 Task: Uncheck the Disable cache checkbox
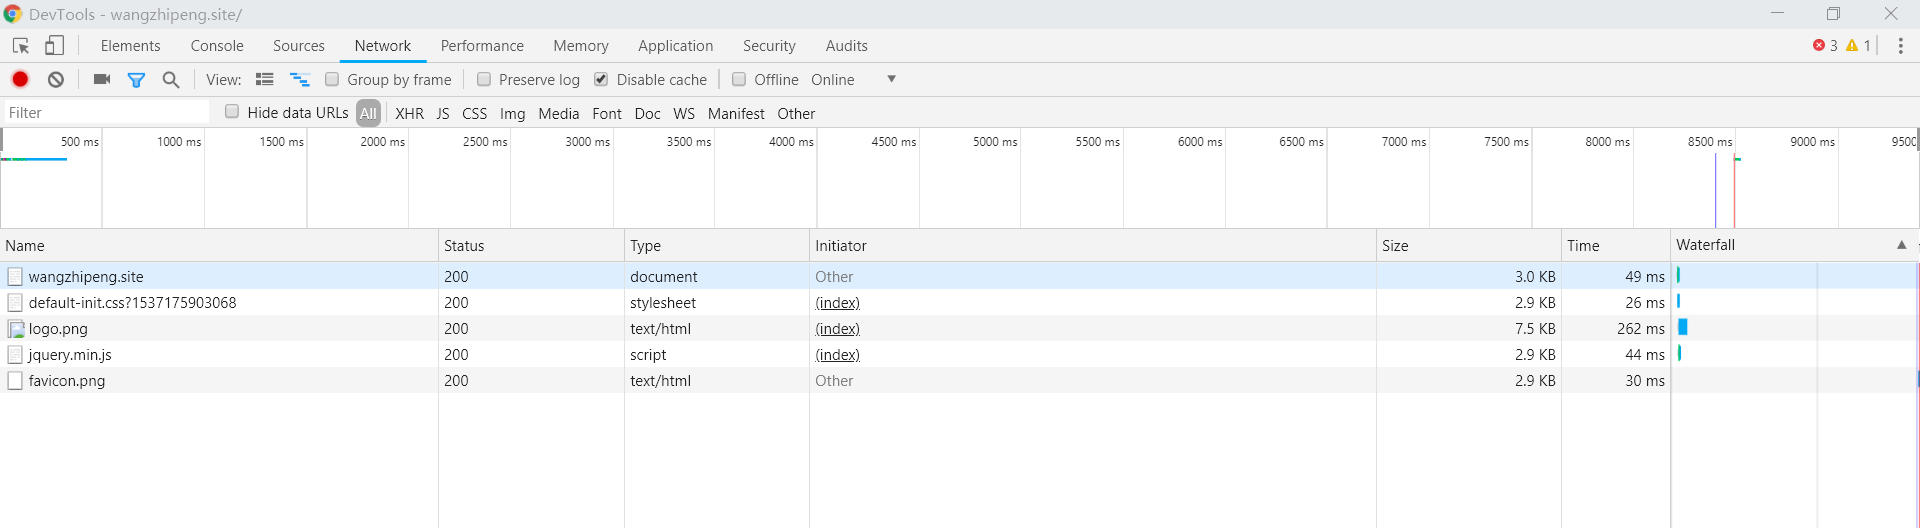tap(601, 79)
